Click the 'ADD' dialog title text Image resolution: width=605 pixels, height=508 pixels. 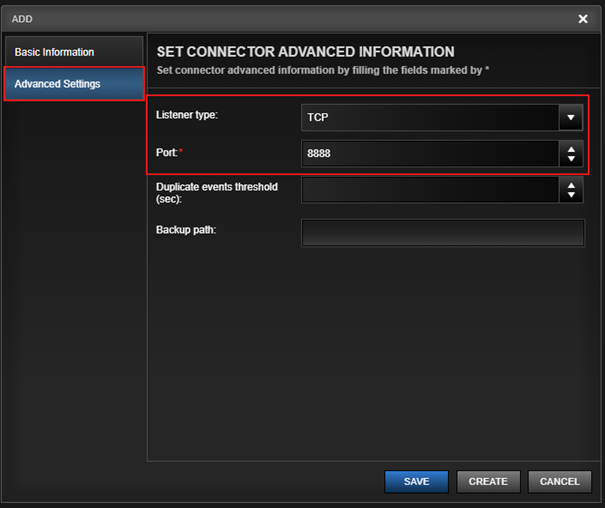click(x=22, y=19)
